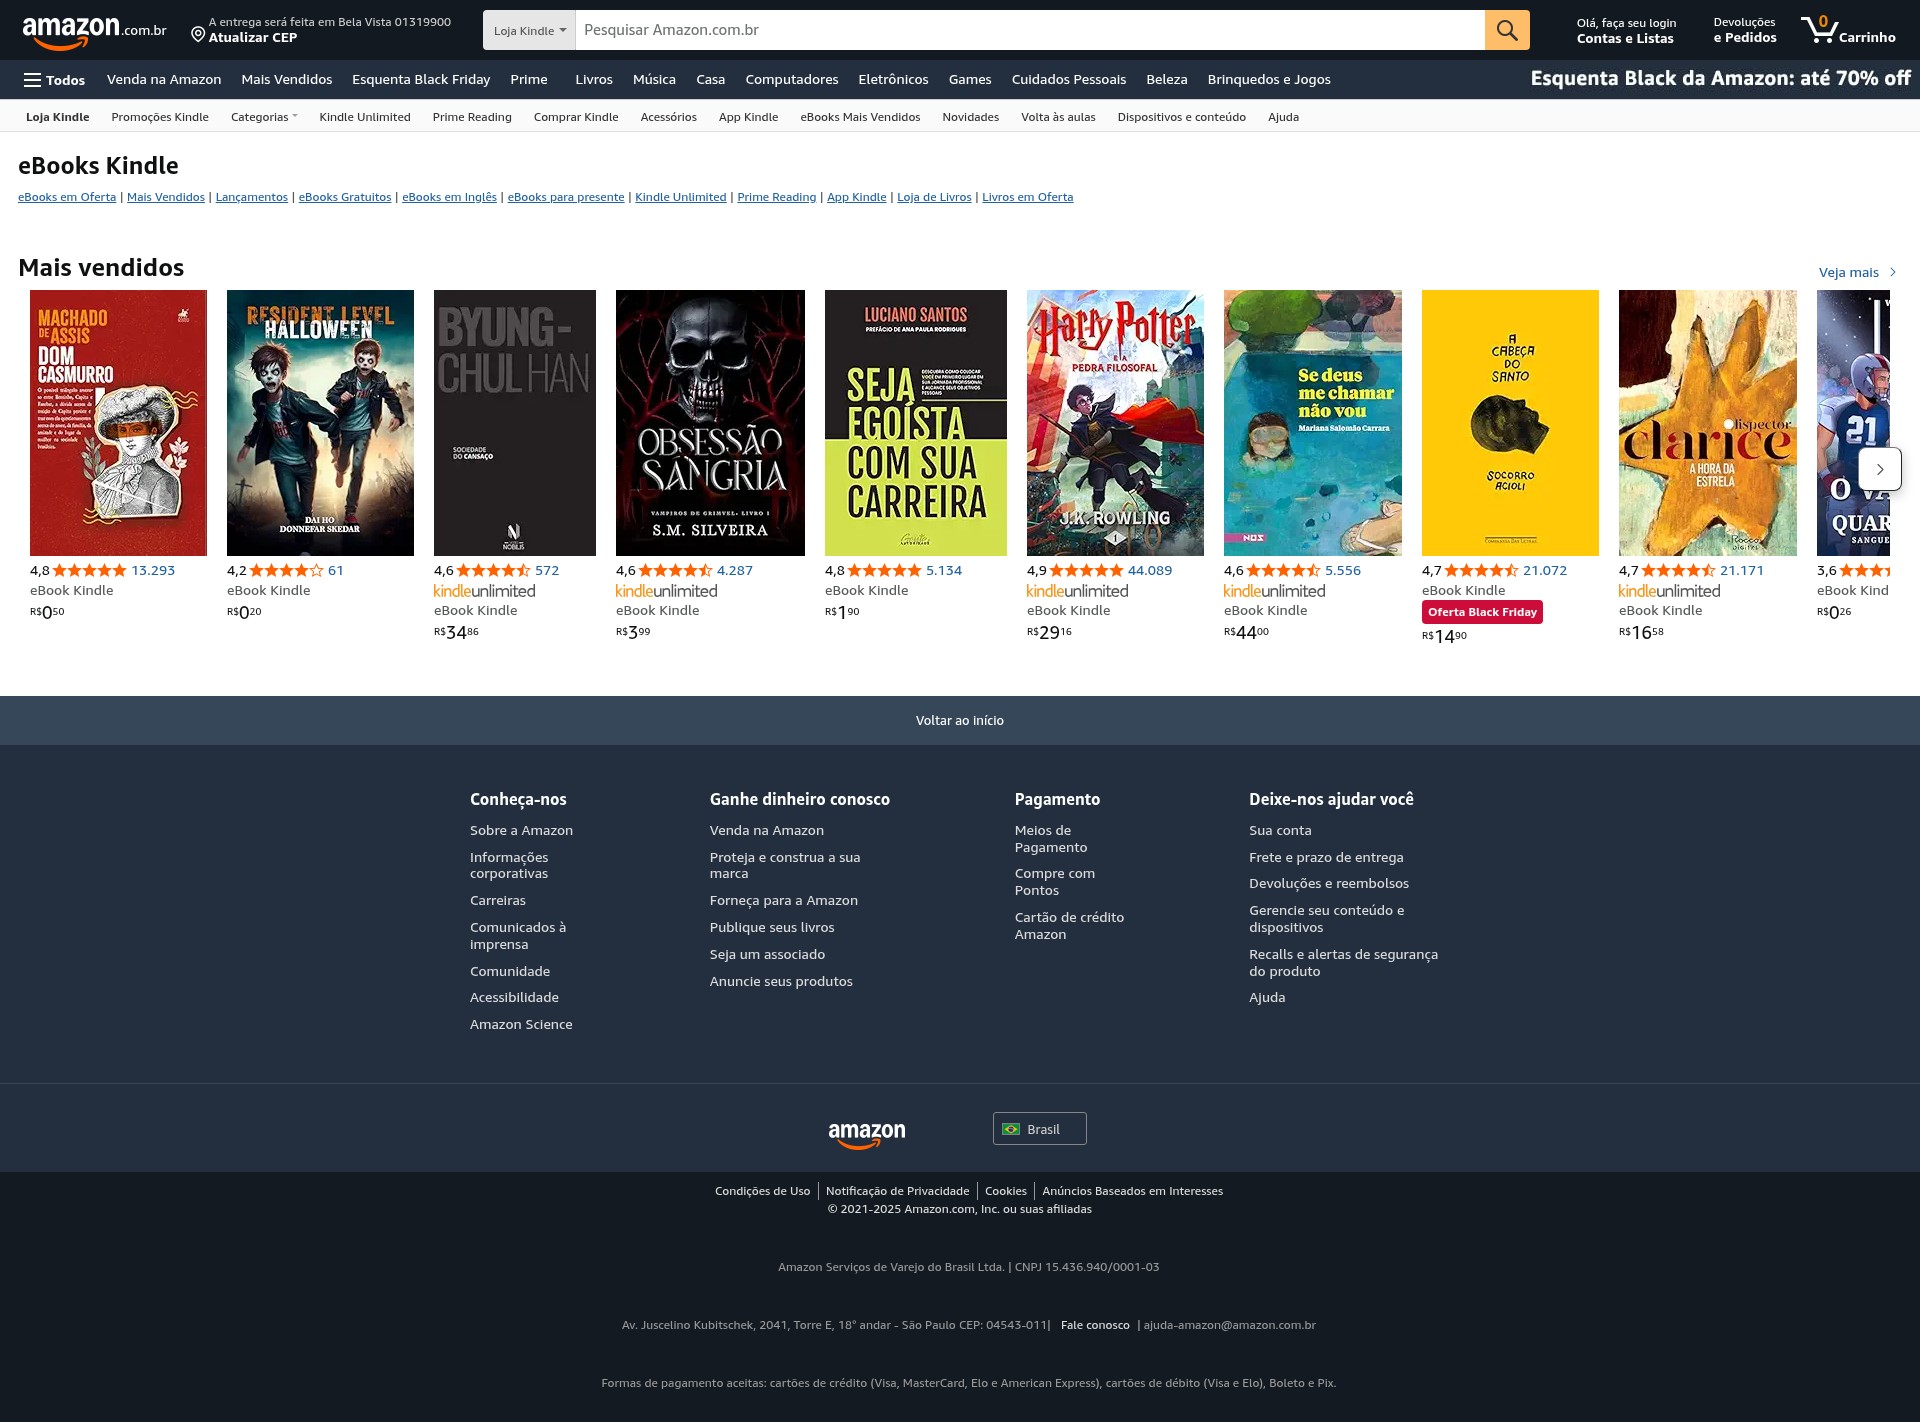This screenshot has height=1422, width=1920.
Task: Open Meios de Pagamento footer link
Action: [1050, 839]
